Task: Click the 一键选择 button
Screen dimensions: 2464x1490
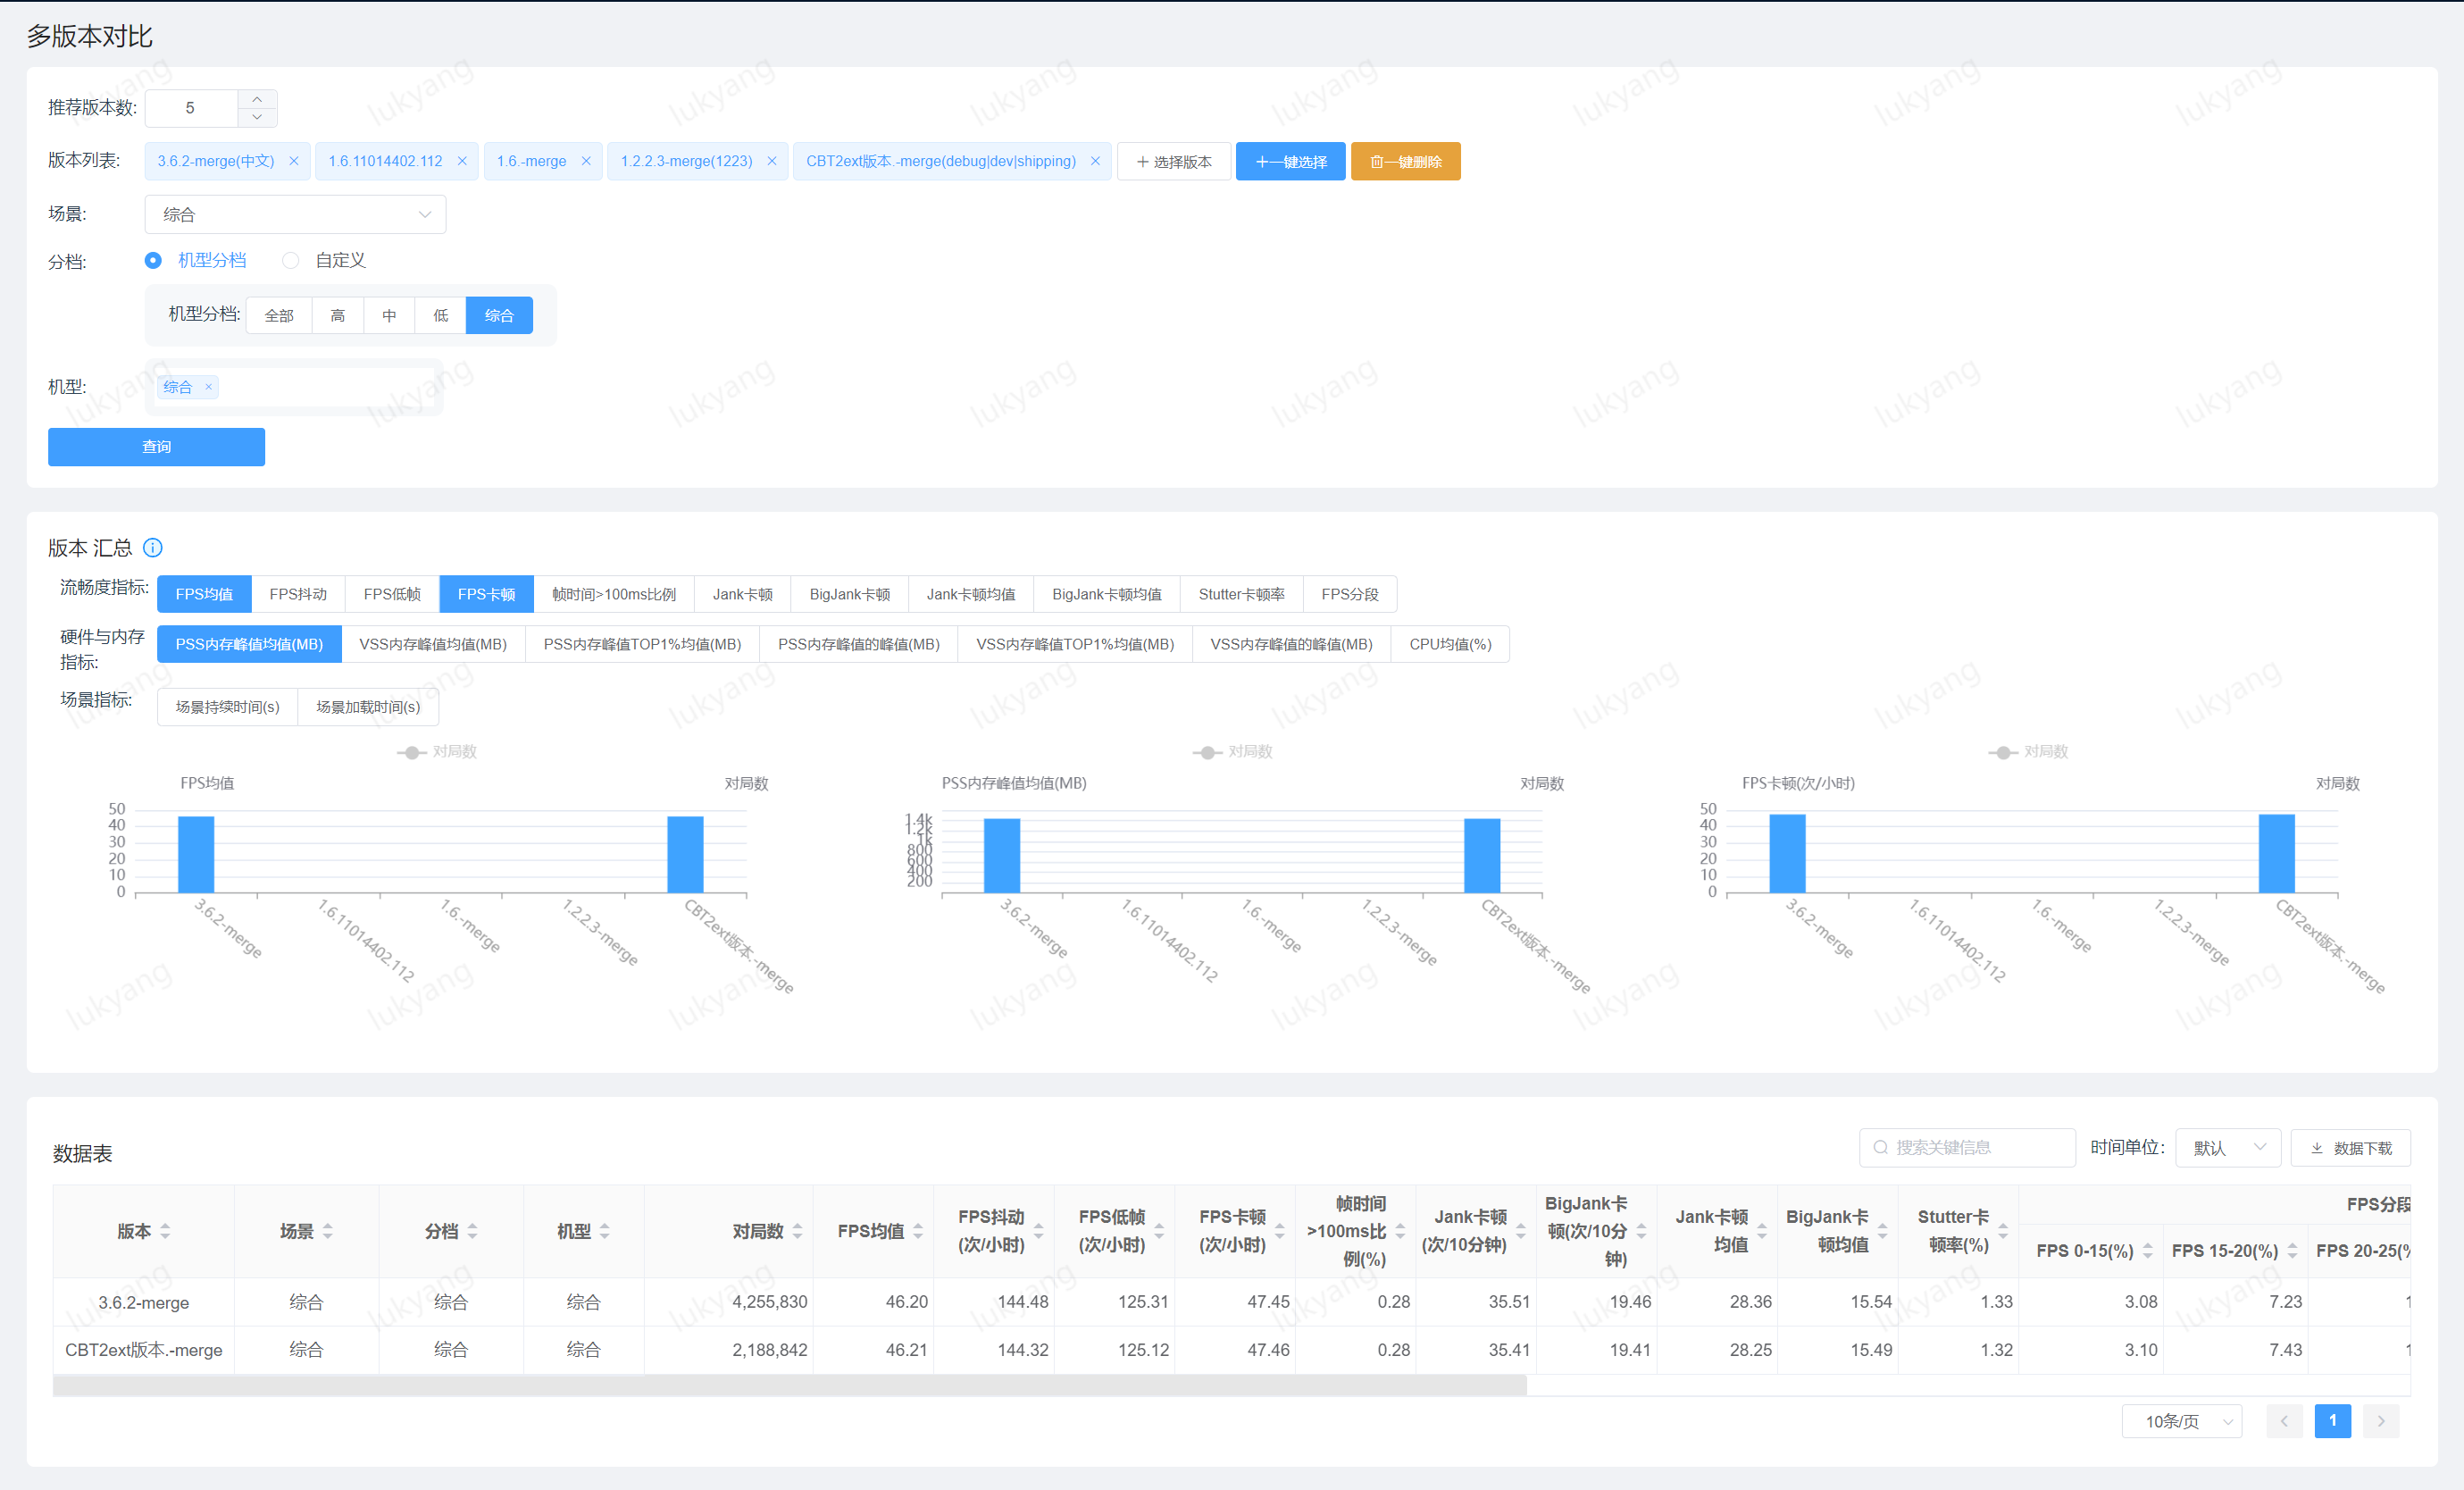Action: pos(1290,161)
